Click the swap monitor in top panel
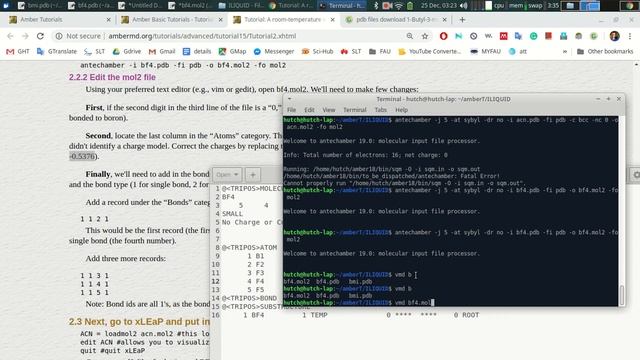The height and width of the screenshot is (360, 640). 535,5
